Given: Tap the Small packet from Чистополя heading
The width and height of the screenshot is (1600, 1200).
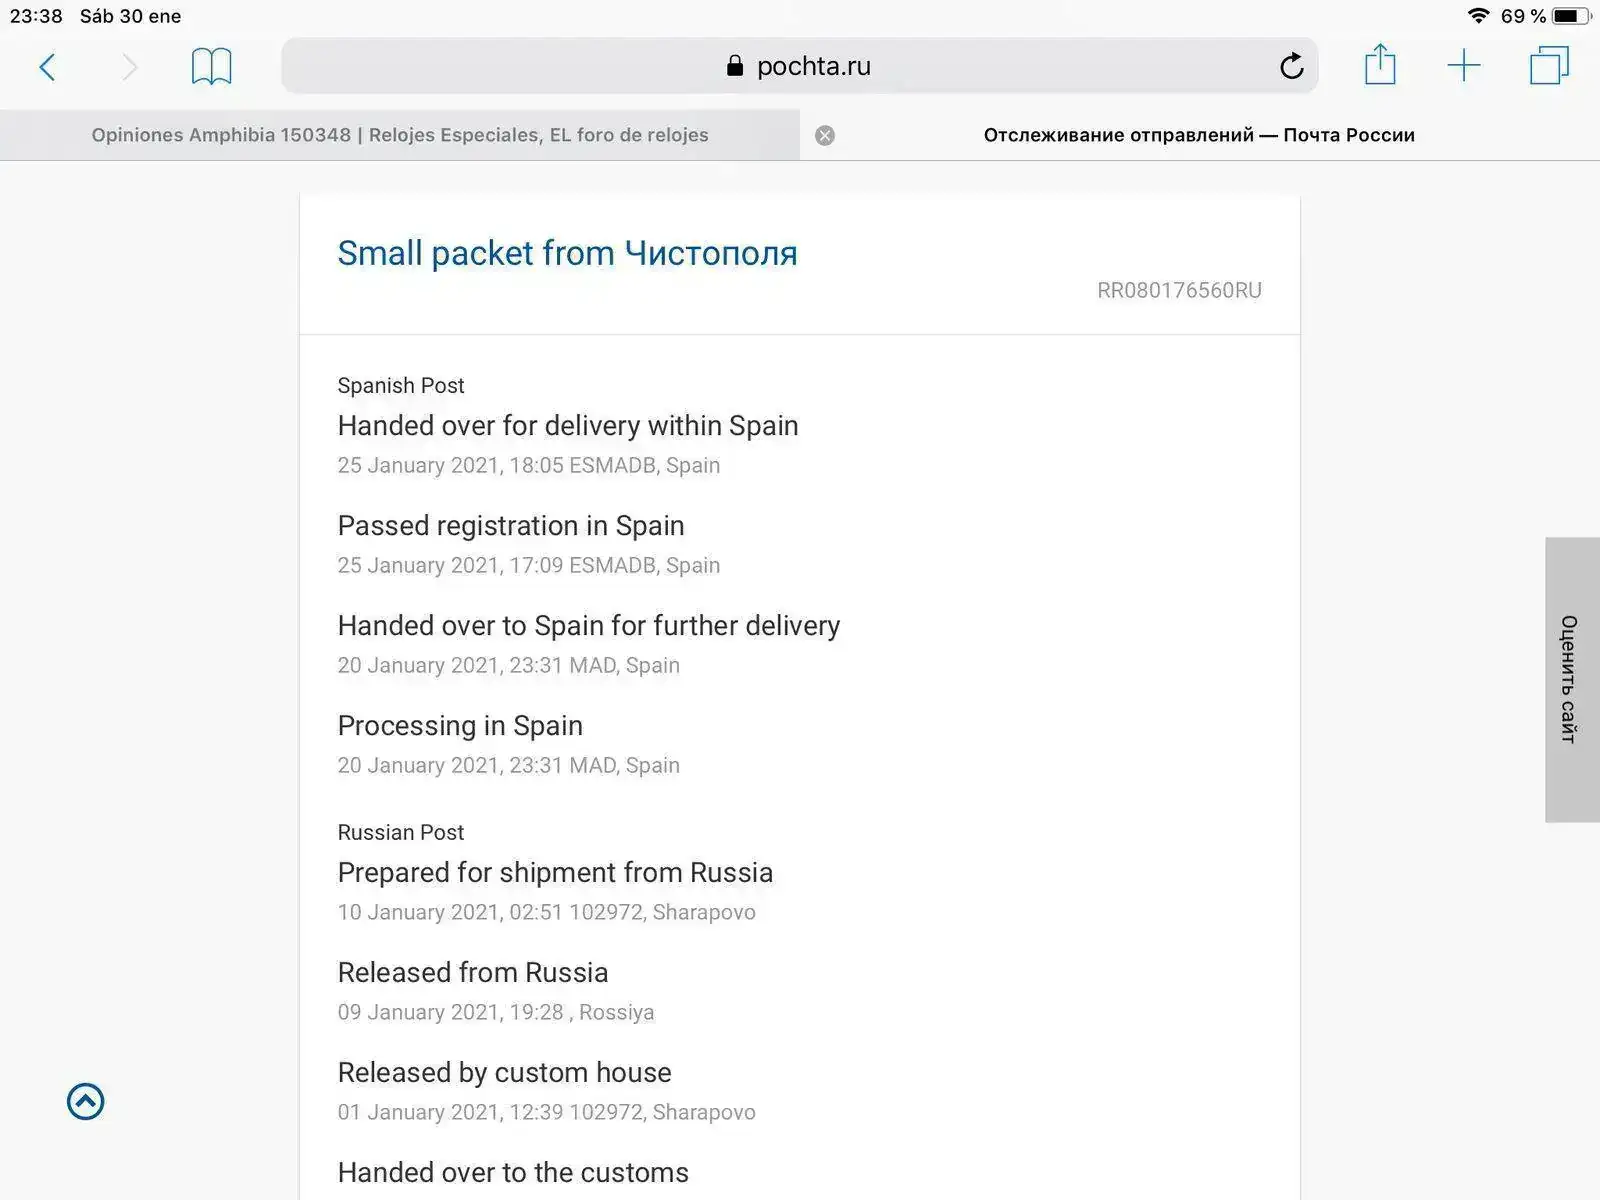Looking at the screenshot, I should coord(567,254).
